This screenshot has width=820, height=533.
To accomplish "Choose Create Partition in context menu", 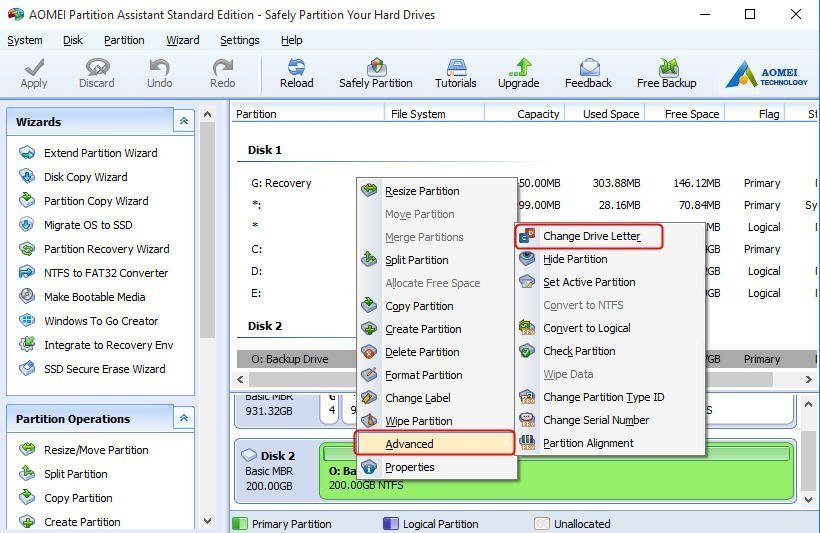I will 437,329.
